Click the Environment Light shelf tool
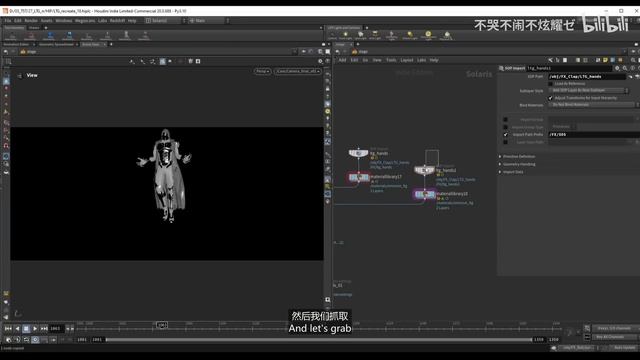 [428, 36]
